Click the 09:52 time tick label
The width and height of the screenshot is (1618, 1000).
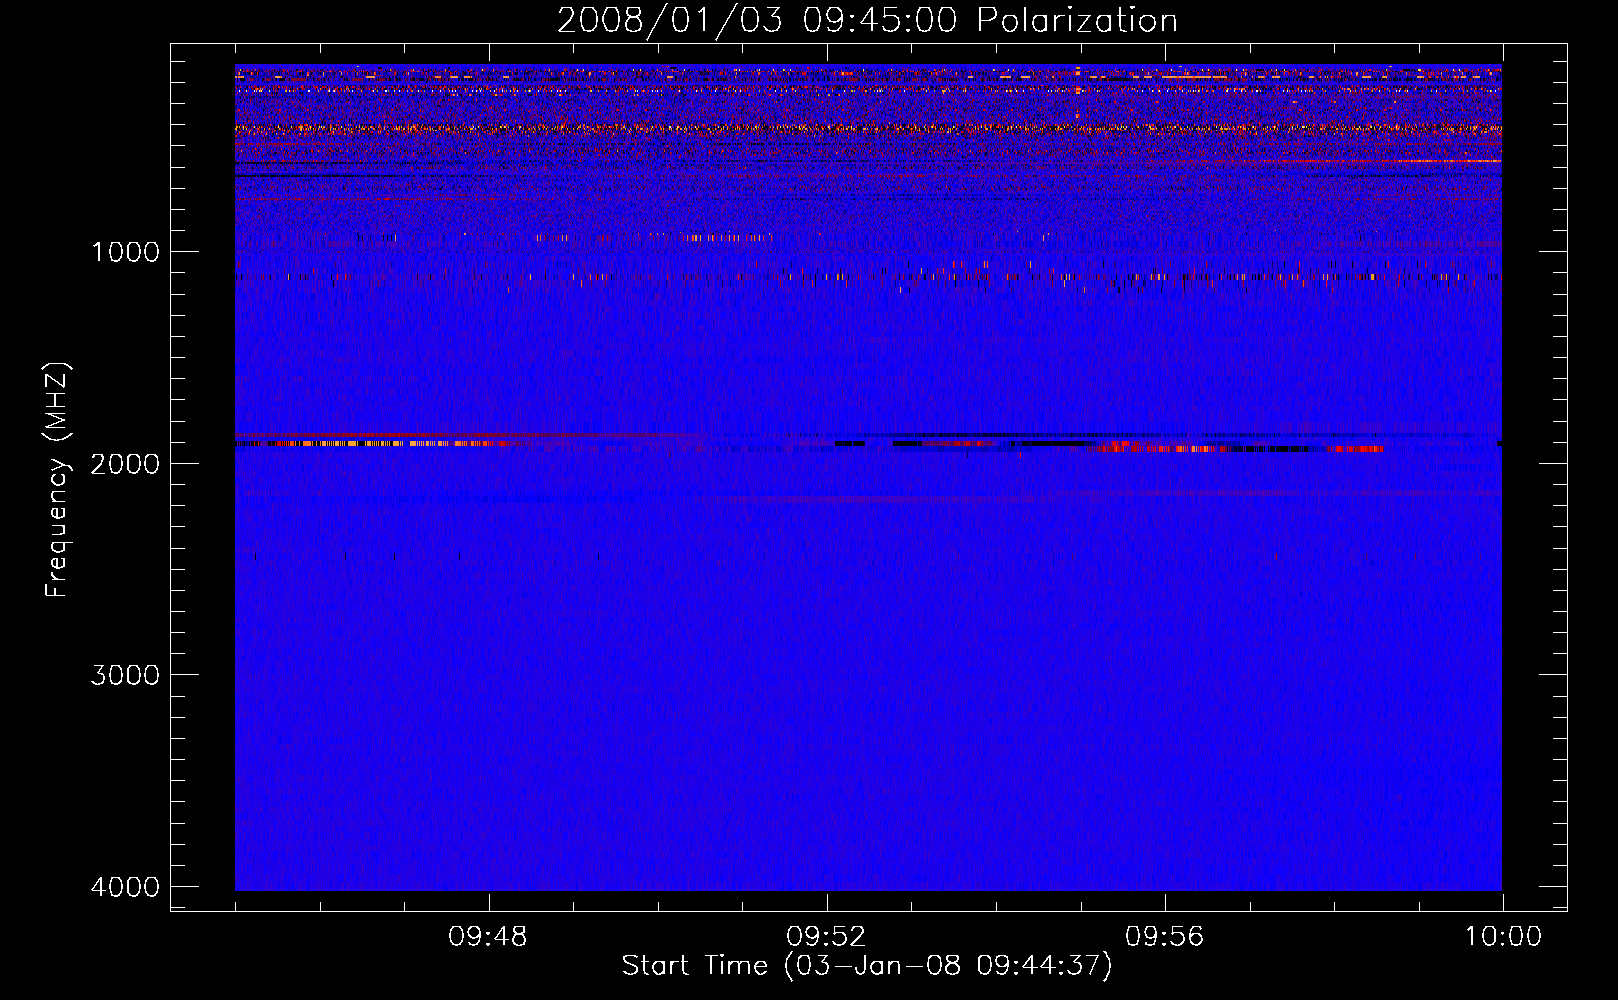pos(826,937)
